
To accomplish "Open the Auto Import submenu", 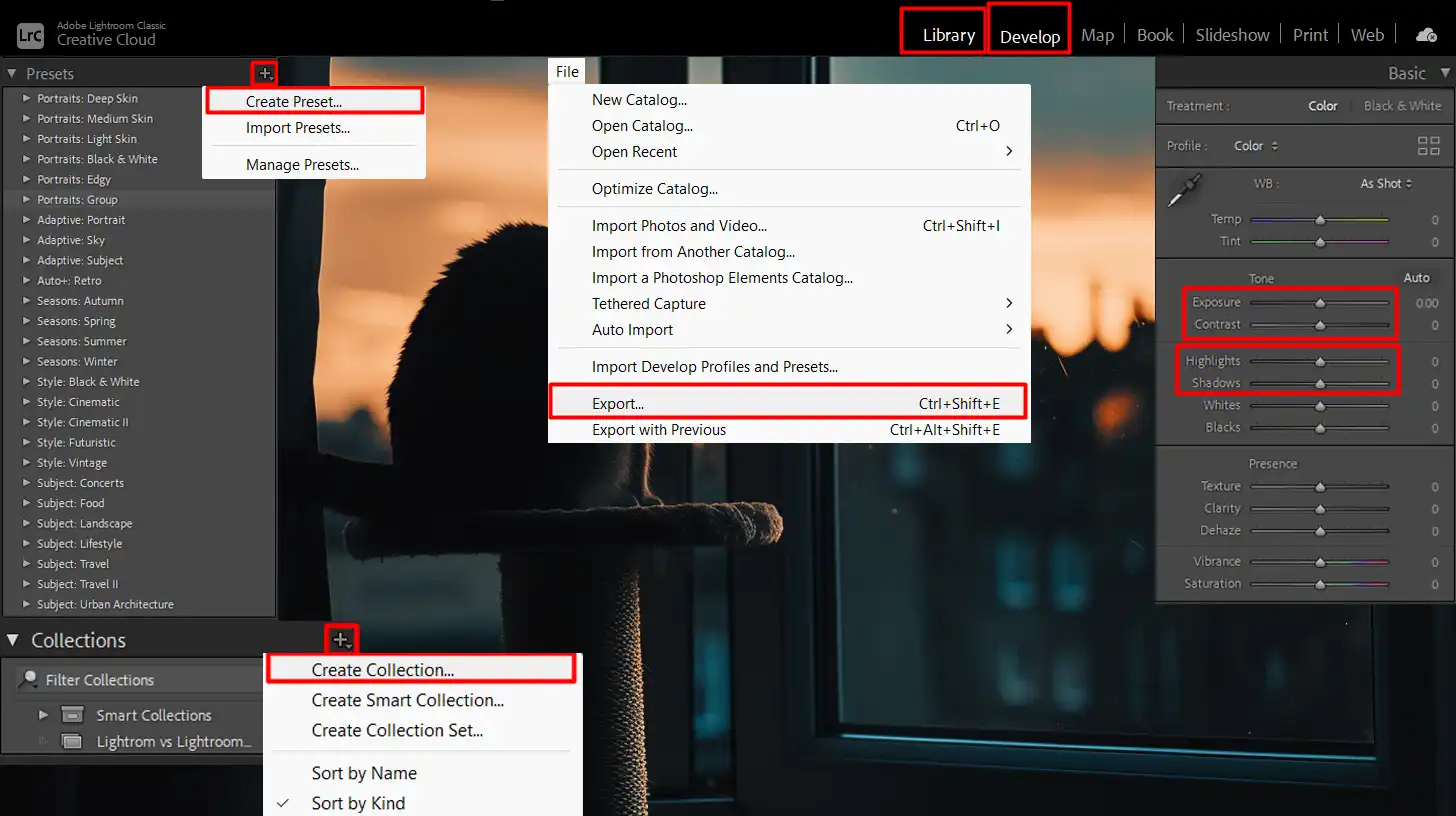I will [x=789, y=330].
